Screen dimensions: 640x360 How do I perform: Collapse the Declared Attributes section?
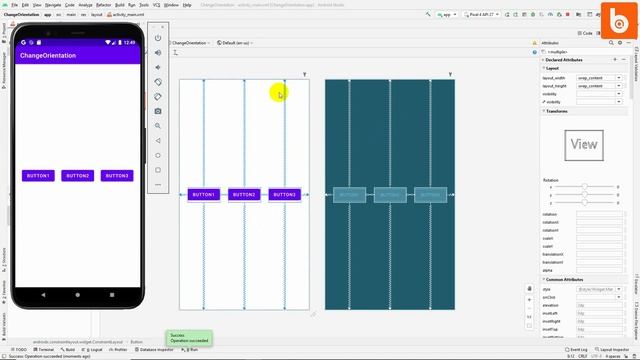point(543,60)
